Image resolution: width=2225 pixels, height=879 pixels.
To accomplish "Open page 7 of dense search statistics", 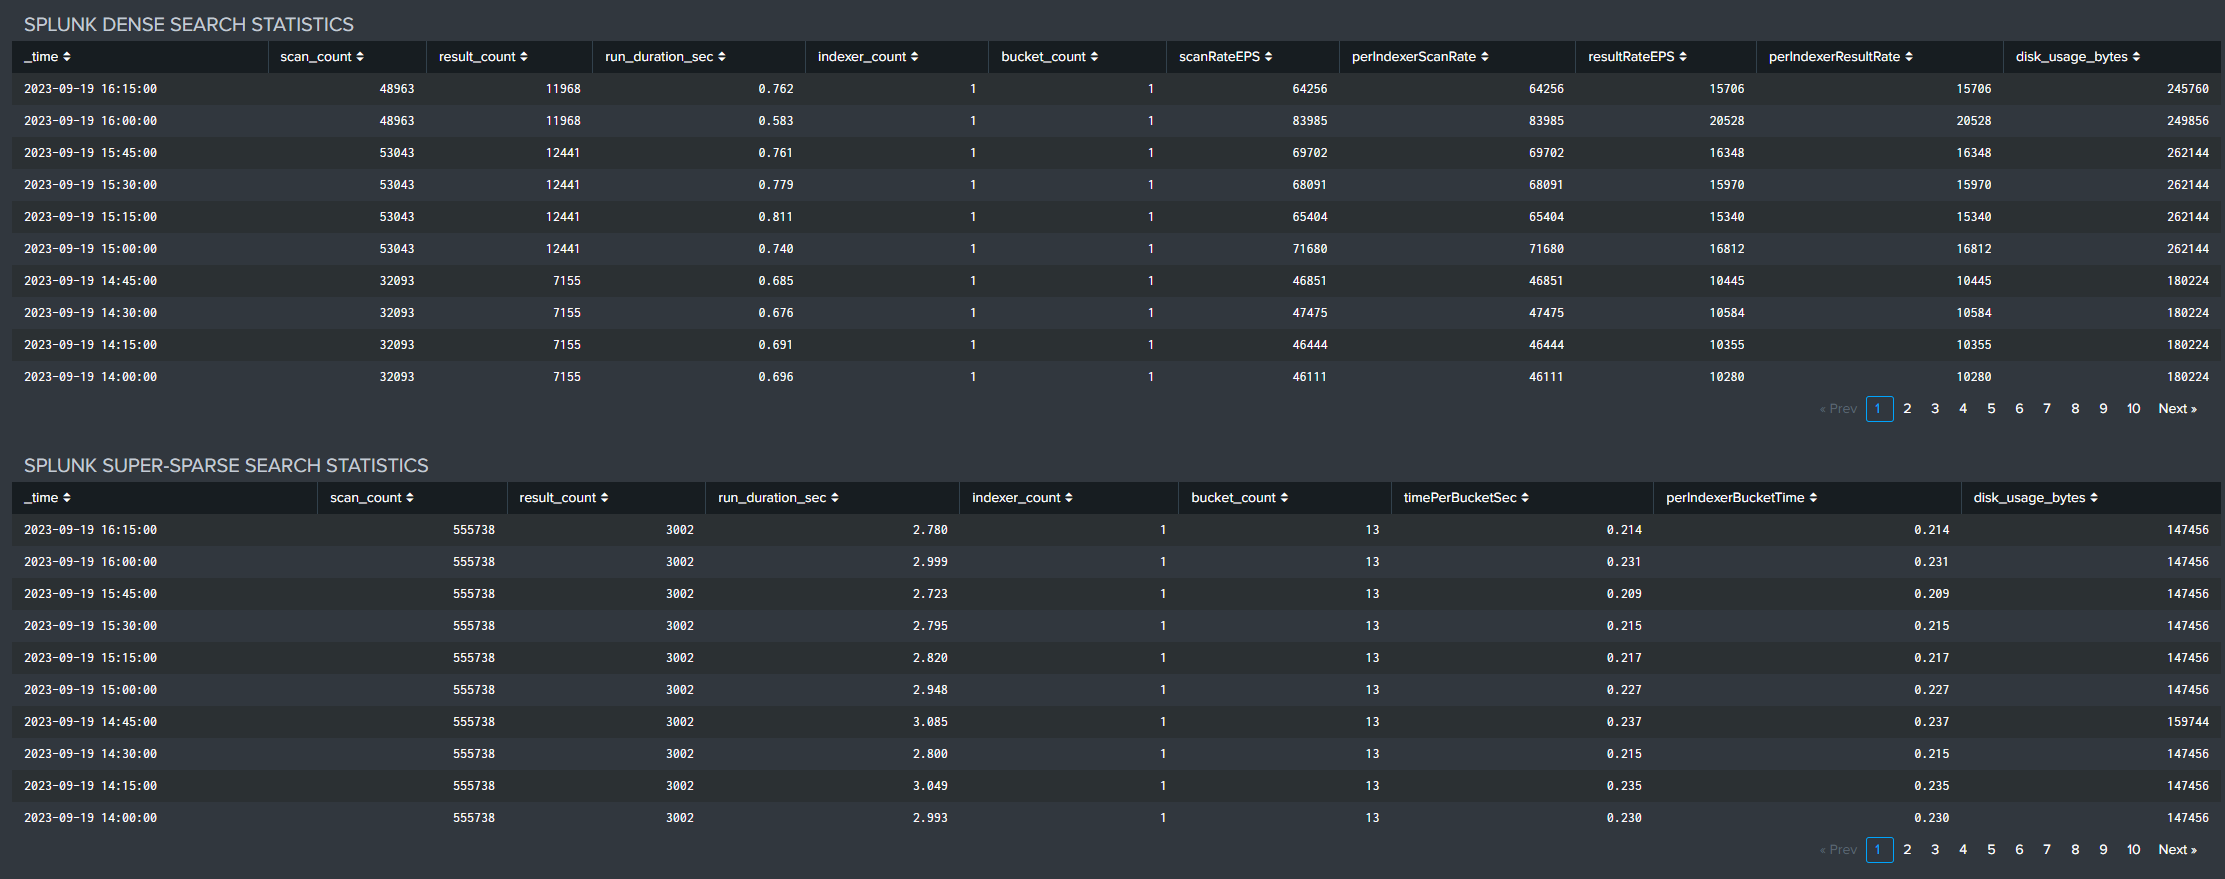I will point(2047,409).
